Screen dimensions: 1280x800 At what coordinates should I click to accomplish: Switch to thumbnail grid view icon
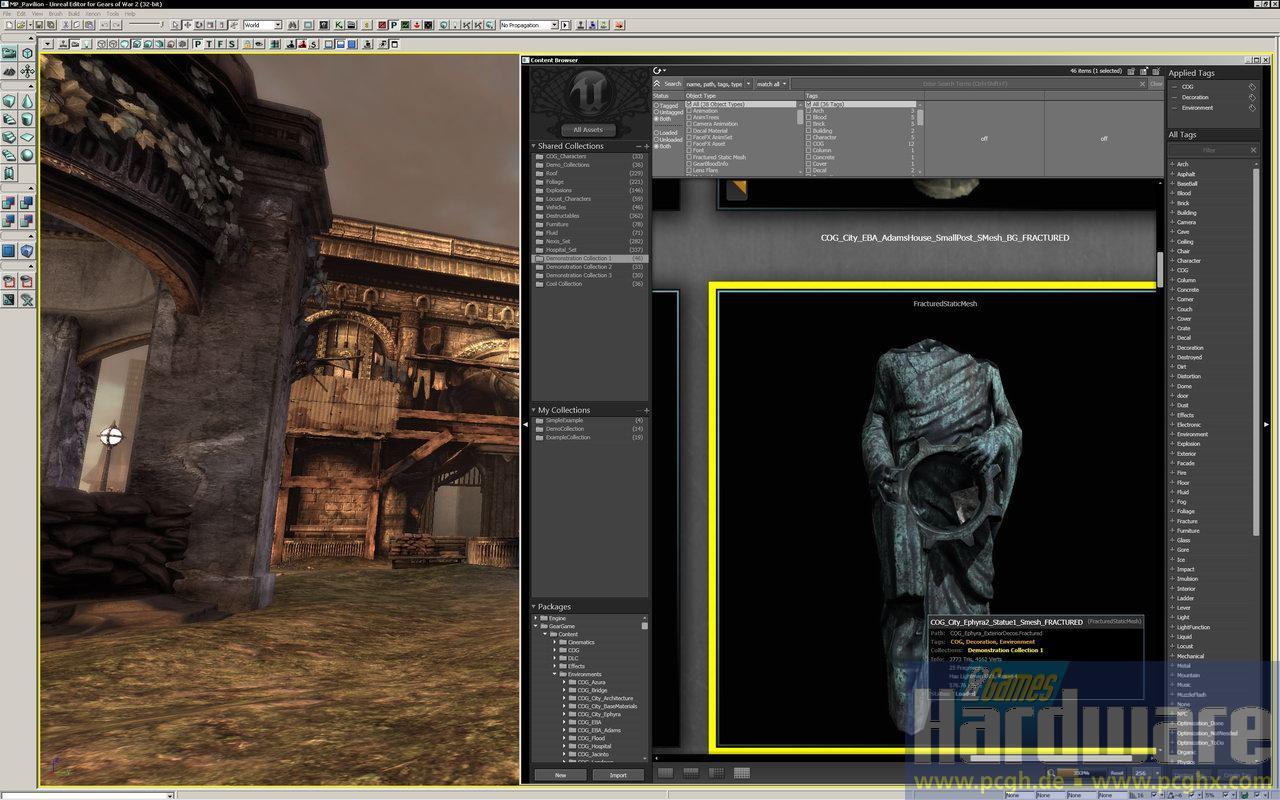[x=741, y=773]
